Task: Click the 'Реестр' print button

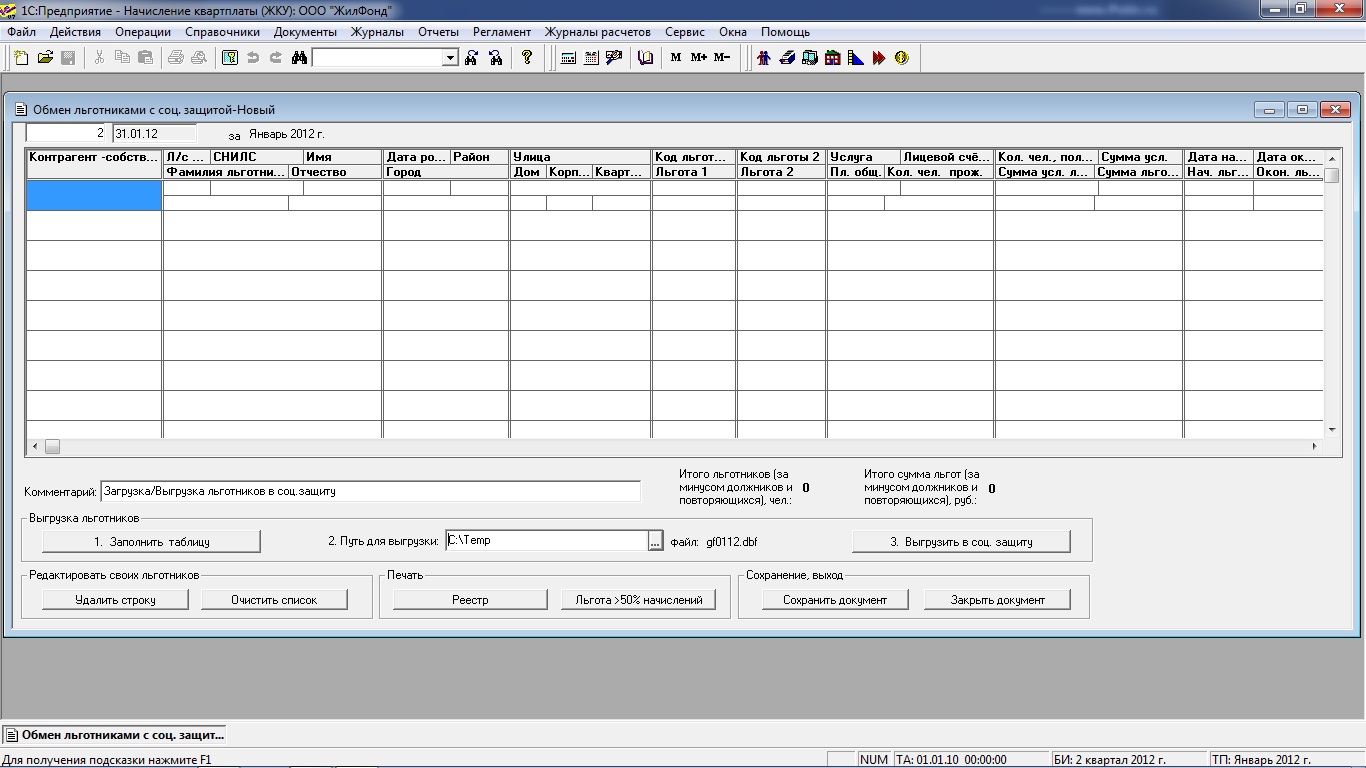Action: pos(470,599)
